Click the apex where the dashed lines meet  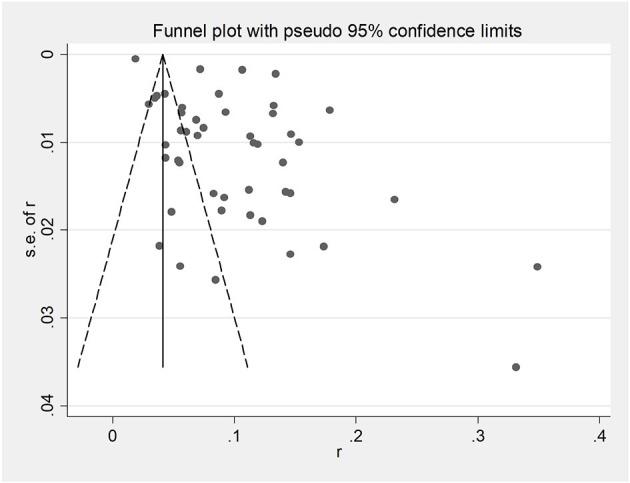click(163, 55)
